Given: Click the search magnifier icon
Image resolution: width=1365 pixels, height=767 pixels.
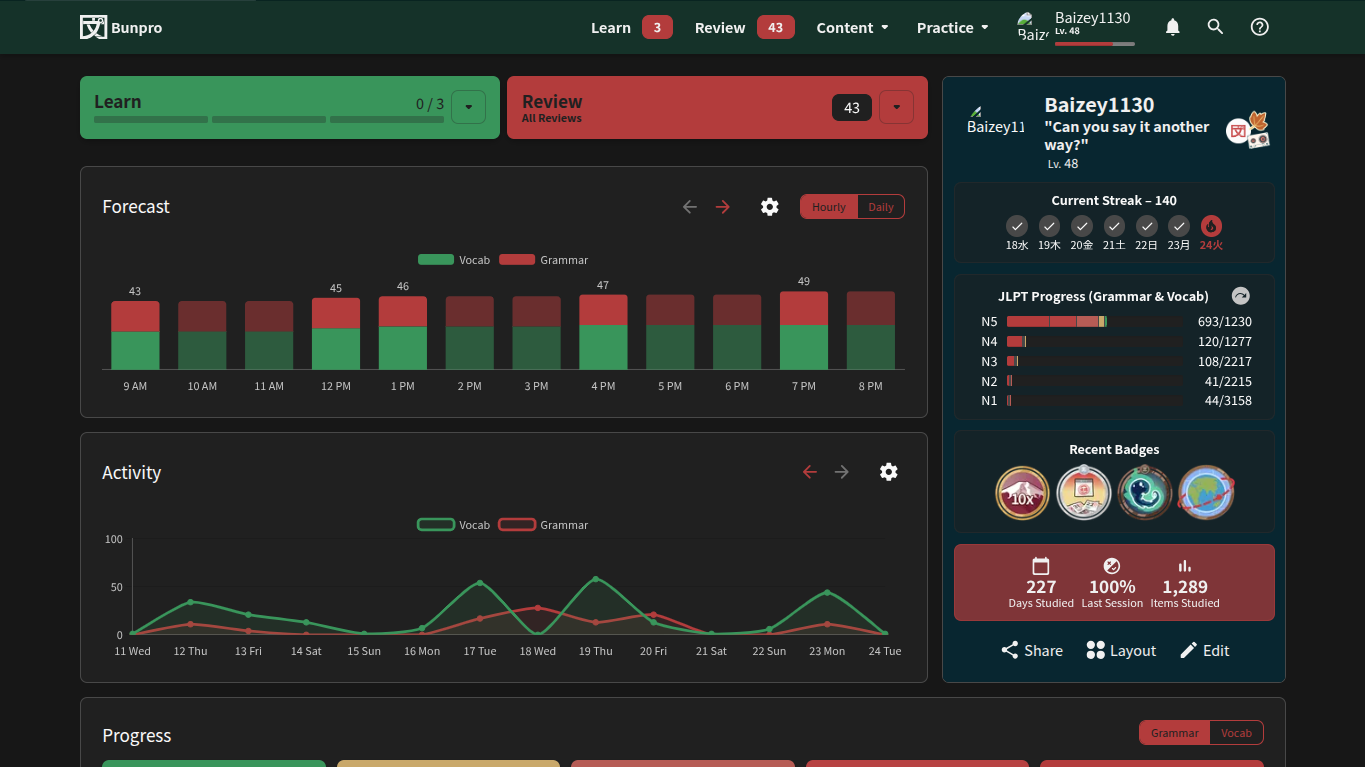Looking at the screenshot, I should coord(1215,27).
